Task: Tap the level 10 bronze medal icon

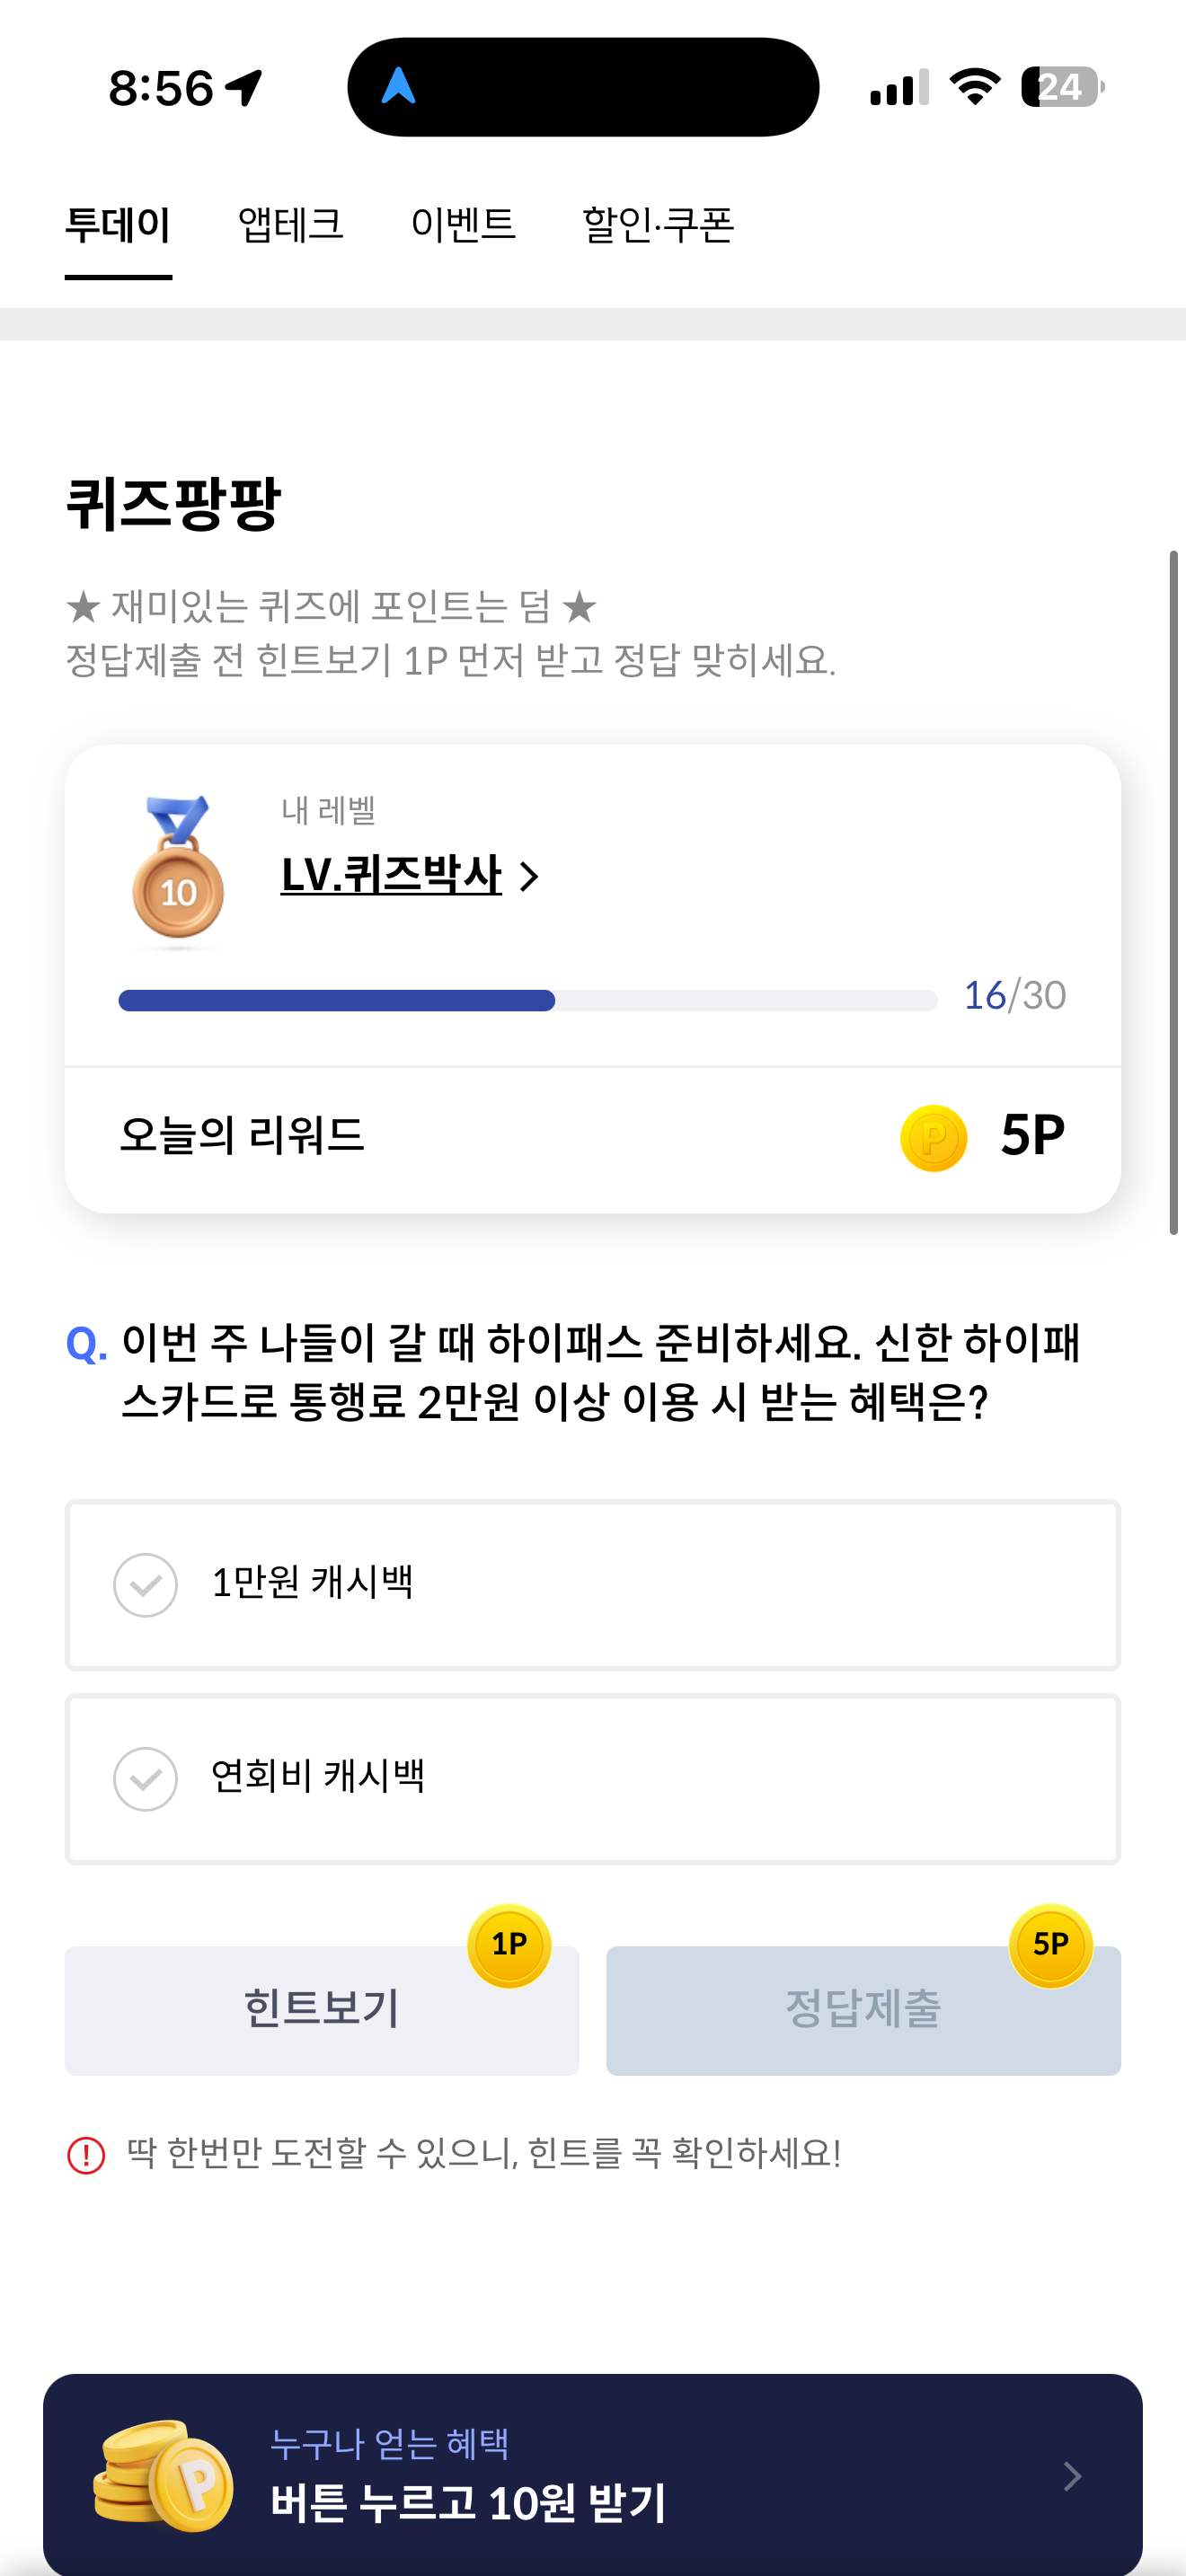Action: (177, 870)
